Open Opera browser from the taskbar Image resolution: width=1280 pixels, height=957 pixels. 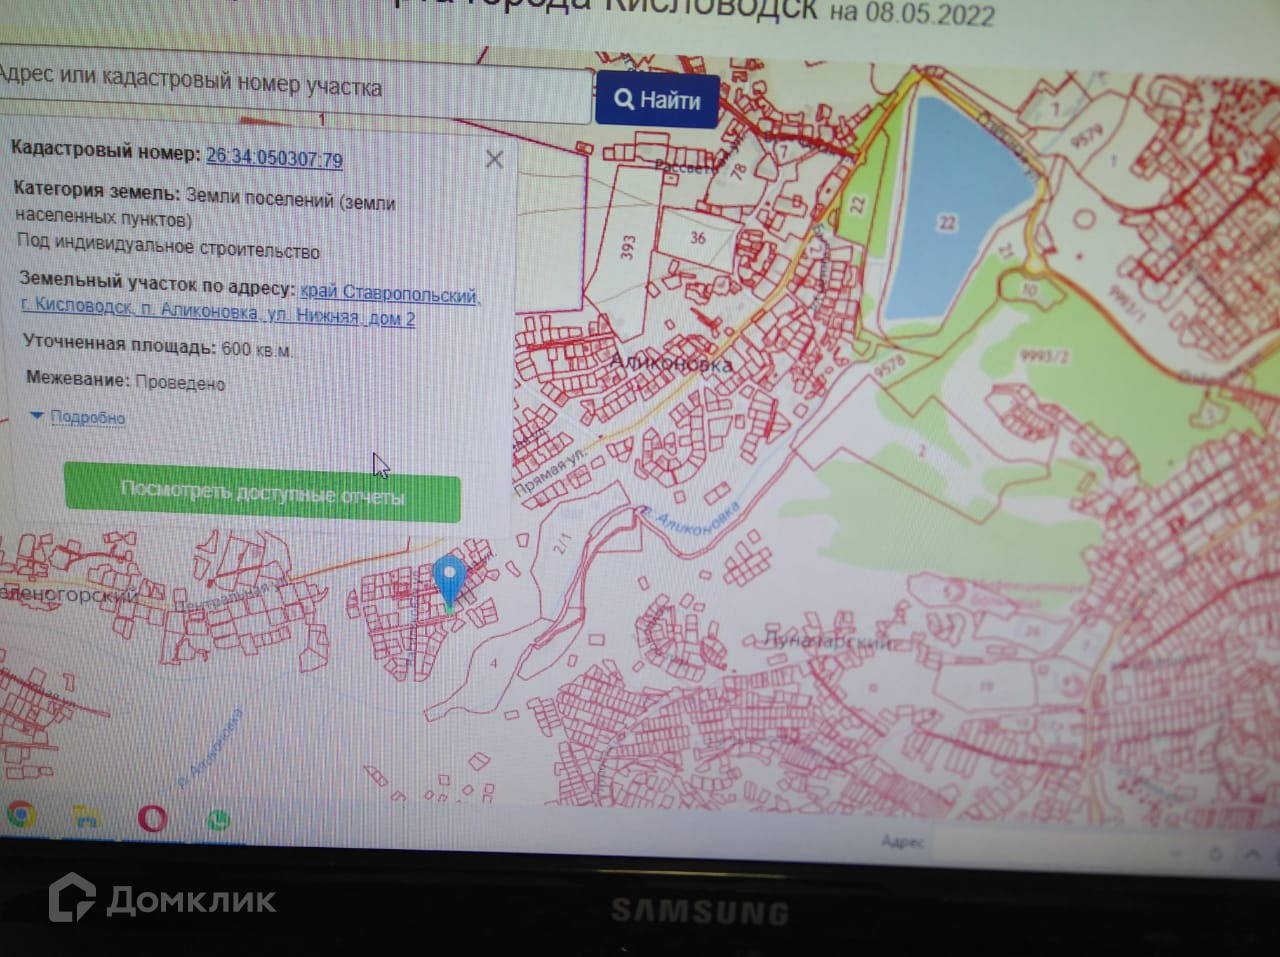pyautogui.click(x=152, y=819)
